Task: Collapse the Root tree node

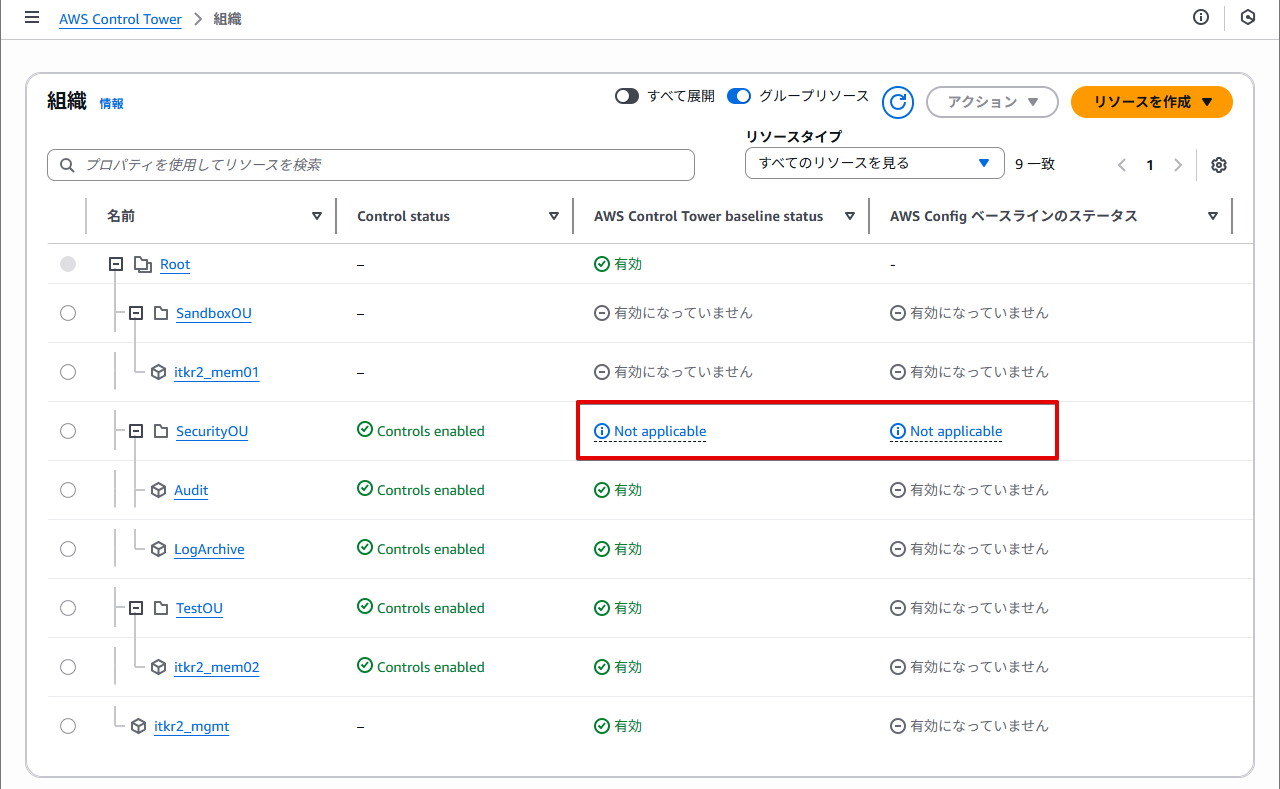Action: pos(116,265)
